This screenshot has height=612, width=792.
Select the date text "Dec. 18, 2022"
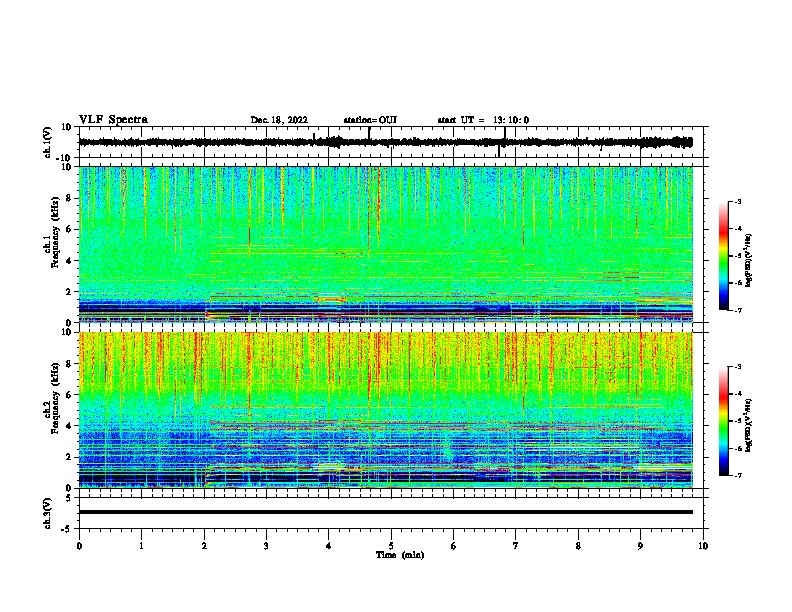[x=279, y=120]
